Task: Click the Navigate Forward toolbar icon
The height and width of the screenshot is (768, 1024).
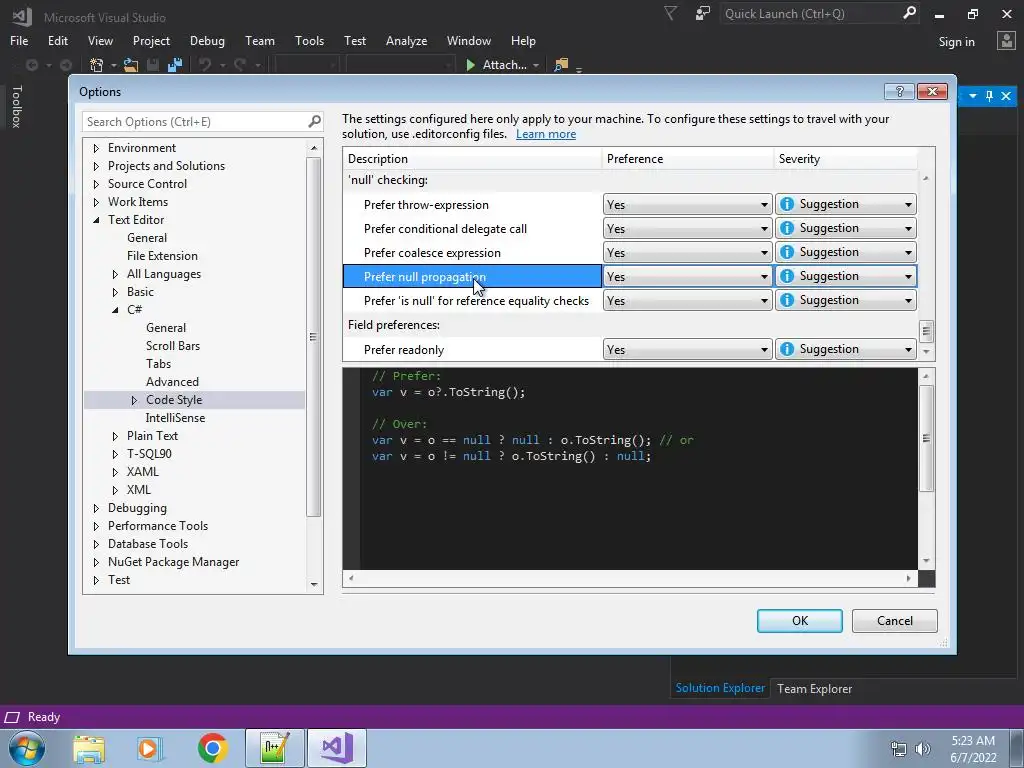Action: coord(66,65)
